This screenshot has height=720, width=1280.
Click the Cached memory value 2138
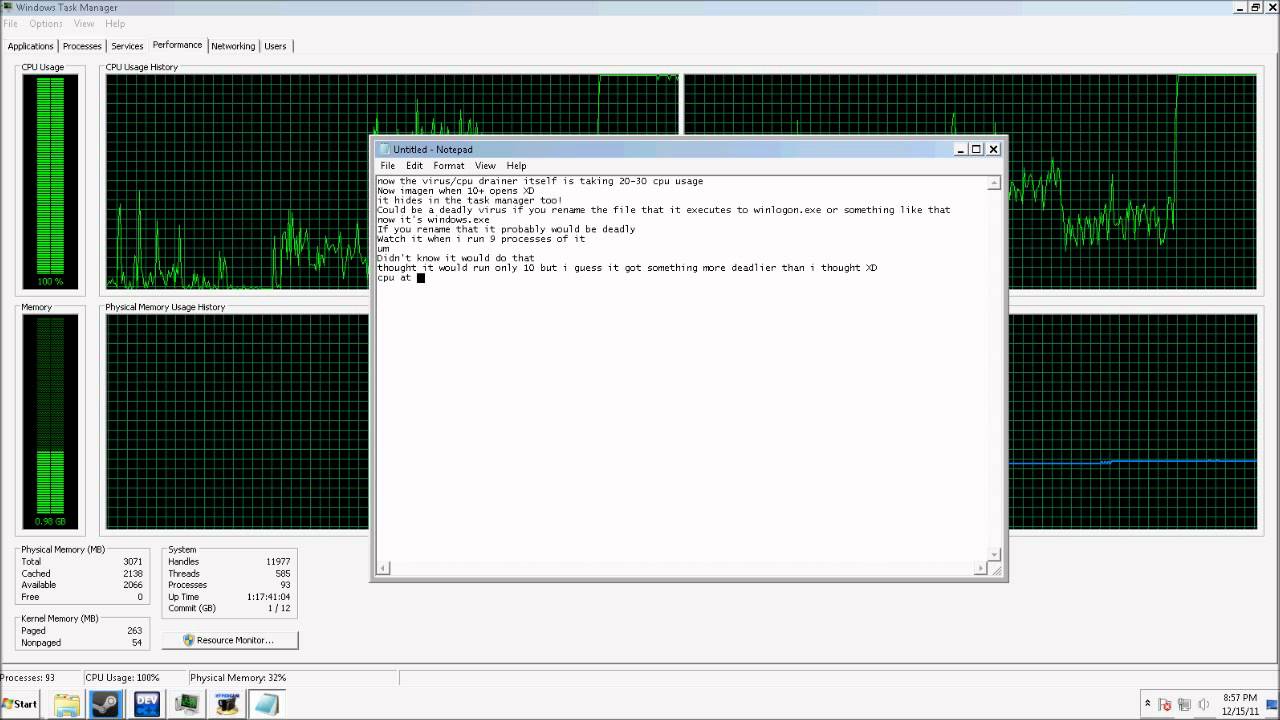click(x=133, y=574)
